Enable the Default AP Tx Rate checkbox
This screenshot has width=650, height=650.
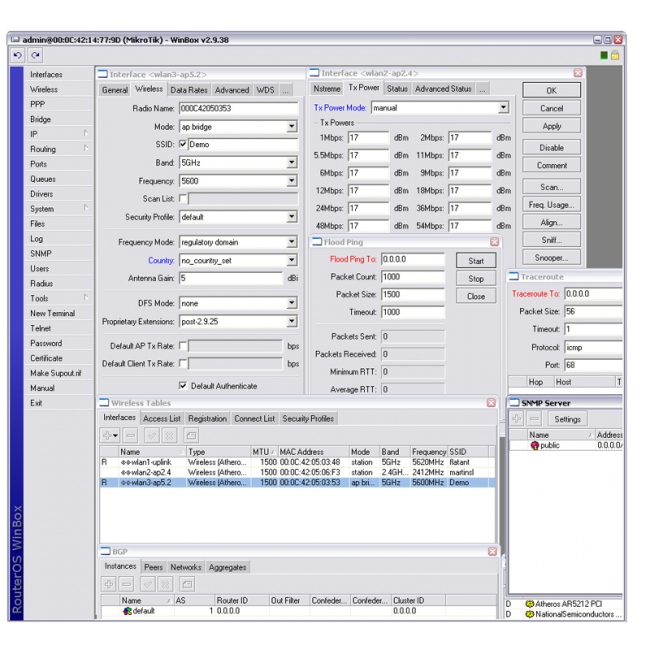point(183,346)
